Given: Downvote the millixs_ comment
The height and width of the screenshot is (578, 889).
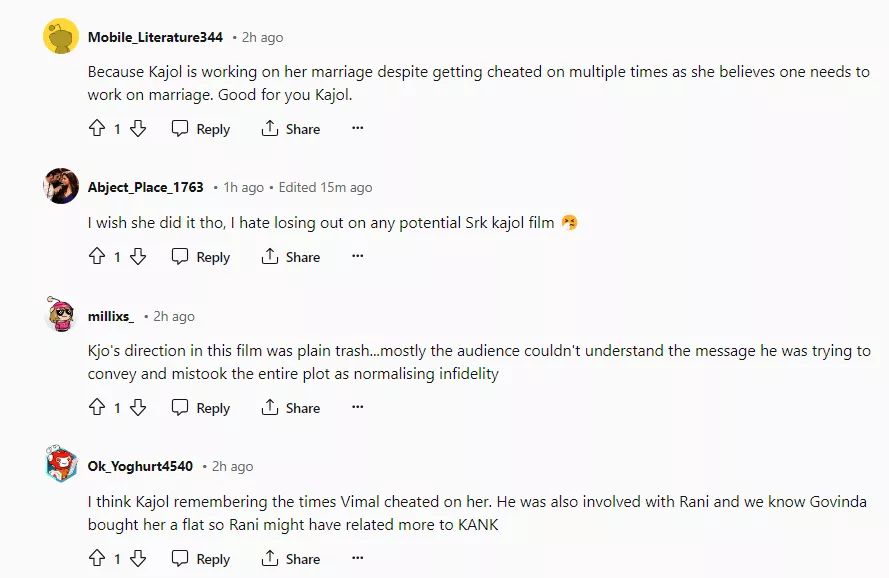Looking at the screenshot, I should coord(138,408).
